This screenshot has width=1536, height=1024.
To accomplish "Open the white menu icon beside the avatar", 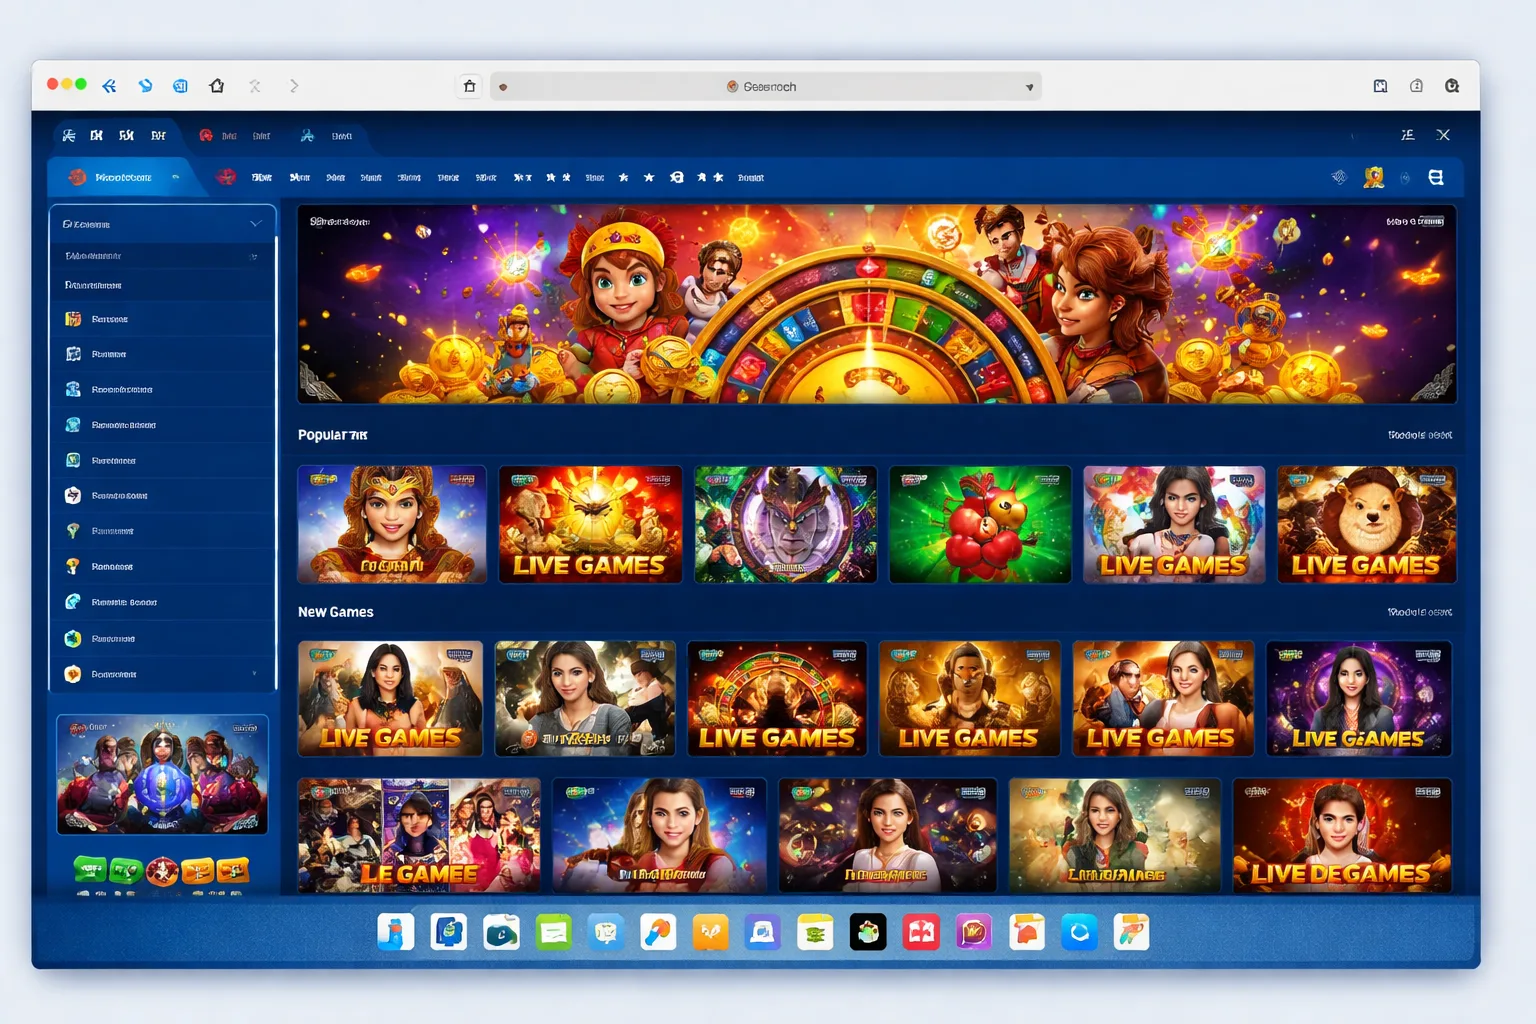I will tap(1436, 177).
